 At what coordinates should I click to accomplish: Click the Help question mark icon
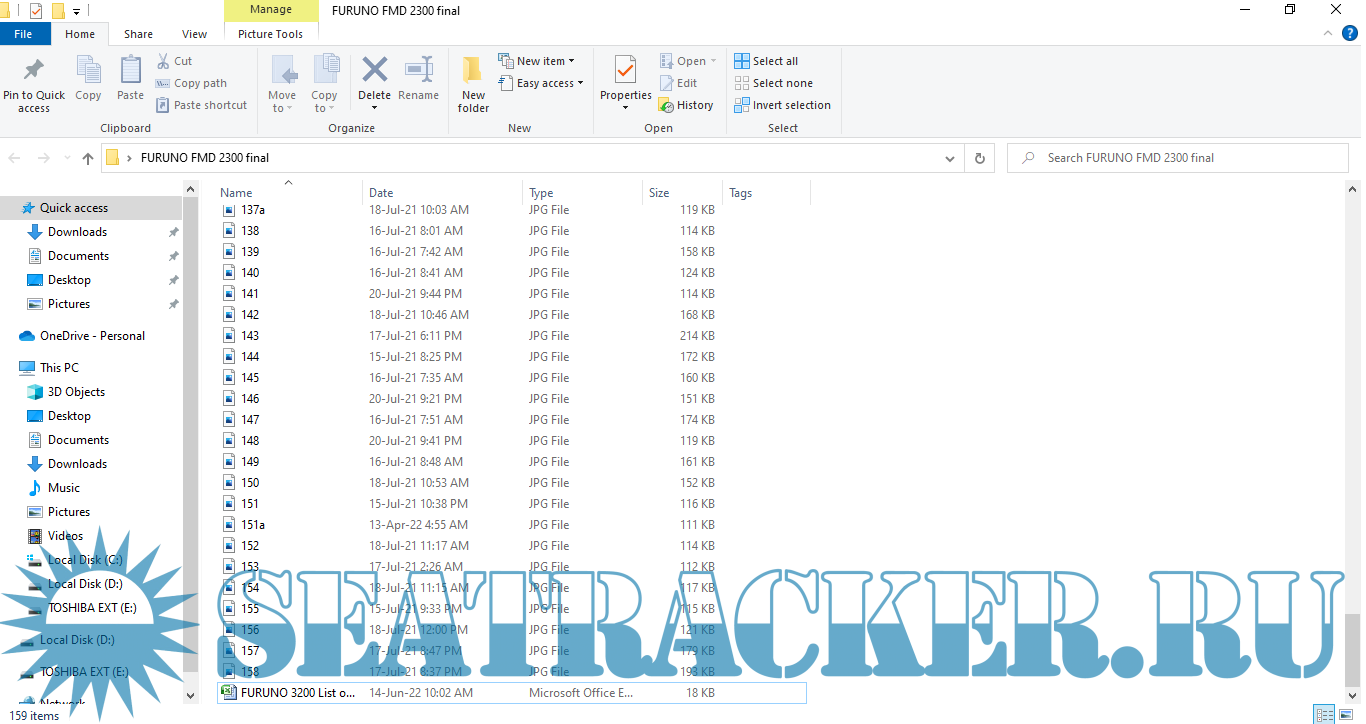coord(1350,34)
